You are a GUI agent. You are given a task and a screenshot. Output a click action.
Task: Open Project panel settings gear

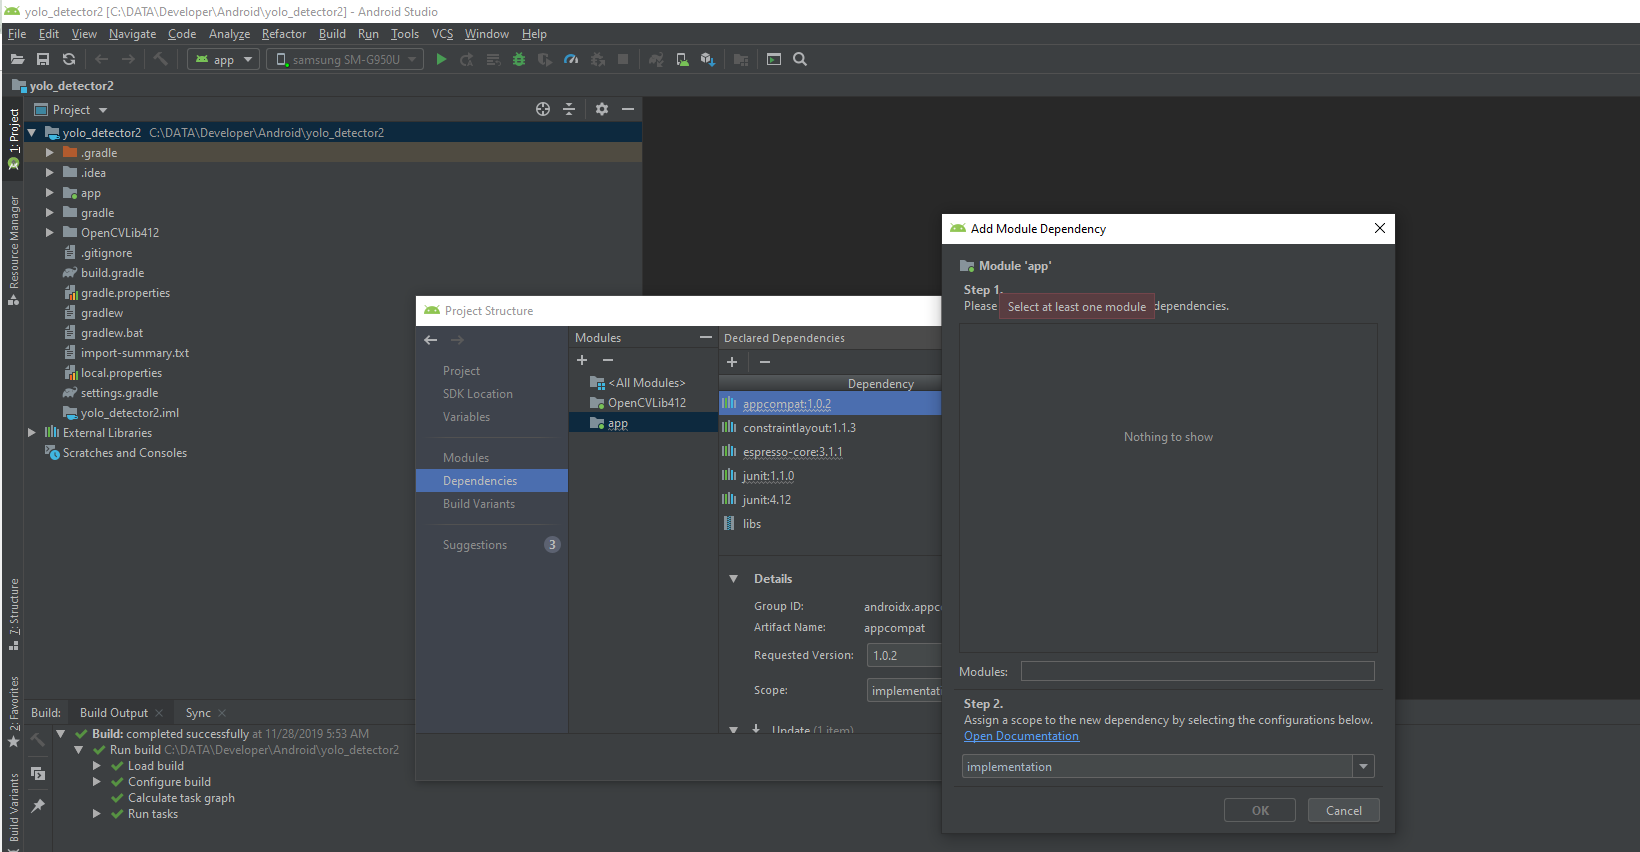(x=602, y=109)
